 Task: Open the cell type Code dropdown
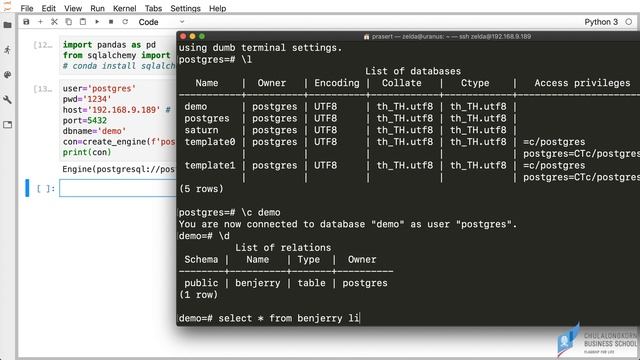click(x=161, y=22)
